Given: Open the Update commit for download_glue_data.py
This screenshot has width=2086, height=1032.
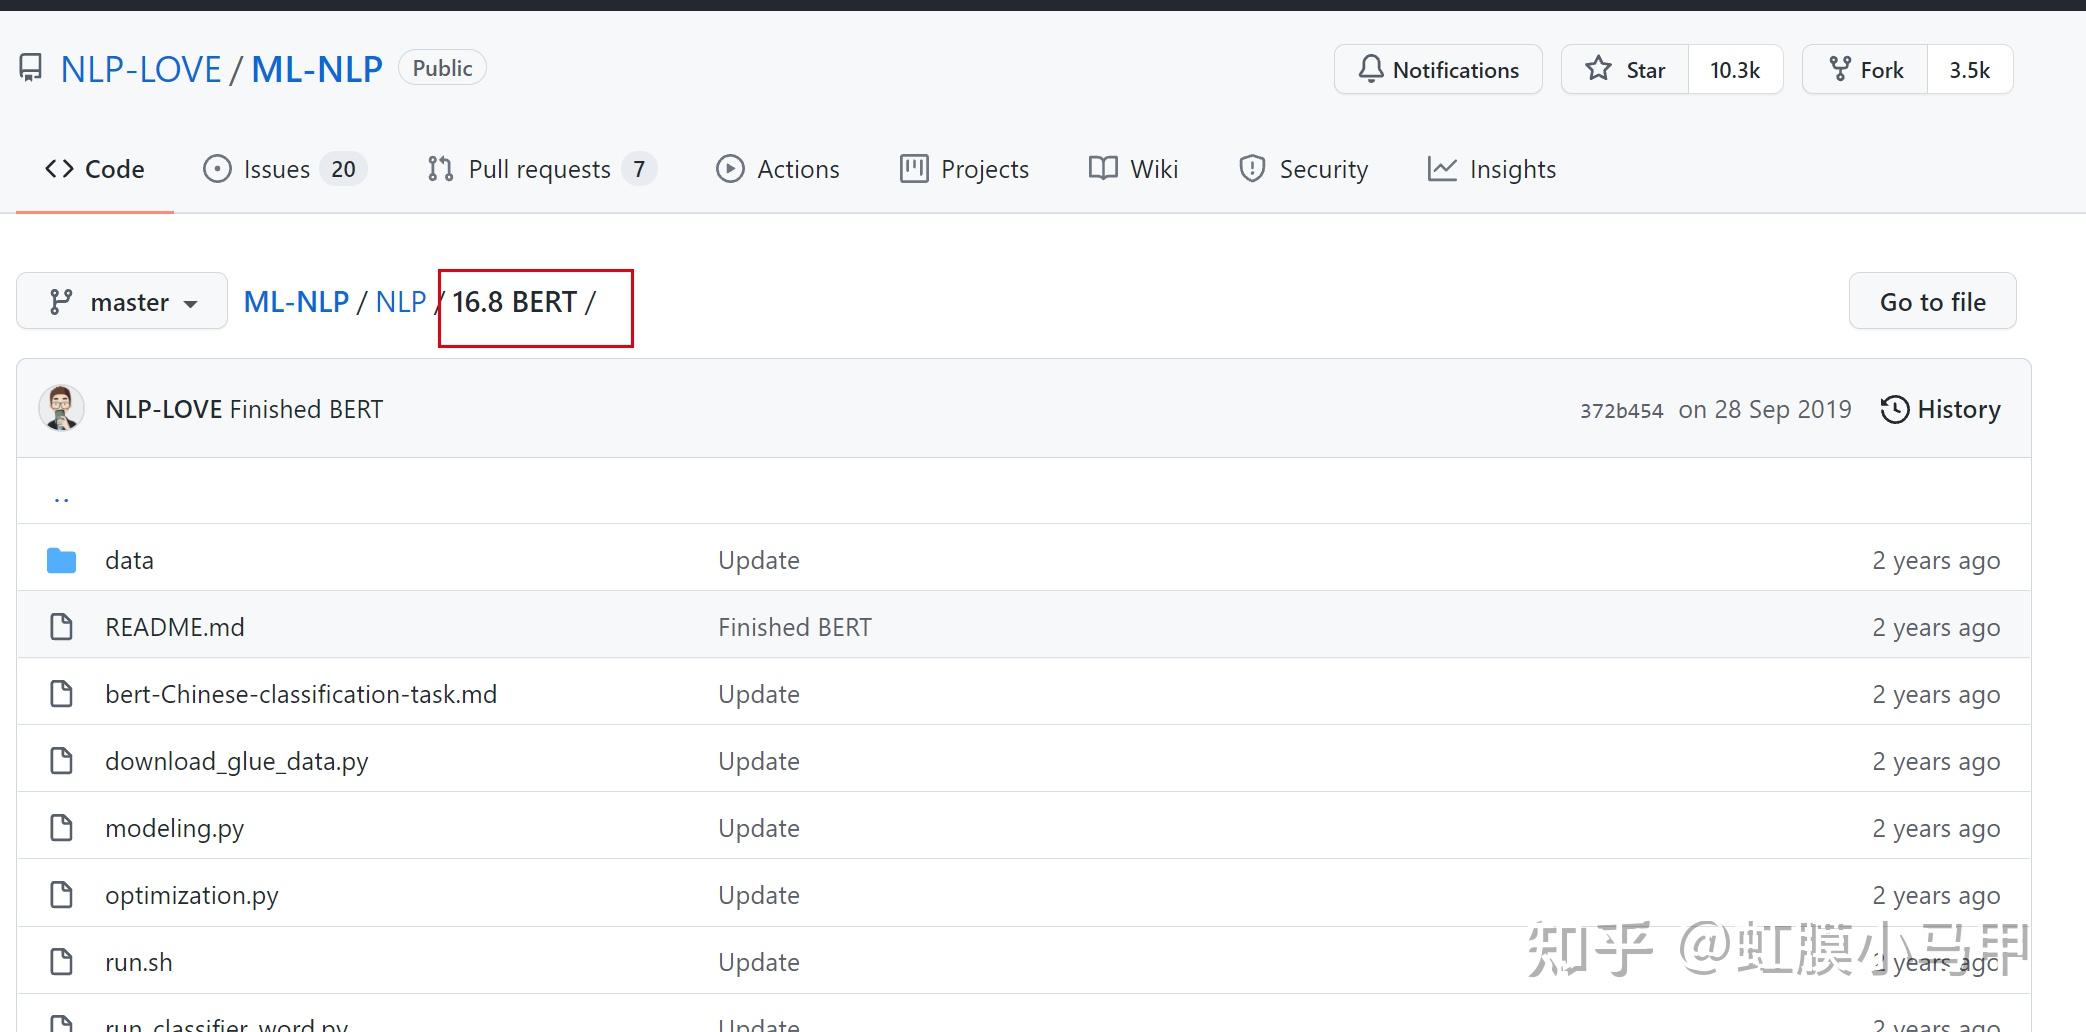Looking at the screenshot, I should tap(759, 762).
